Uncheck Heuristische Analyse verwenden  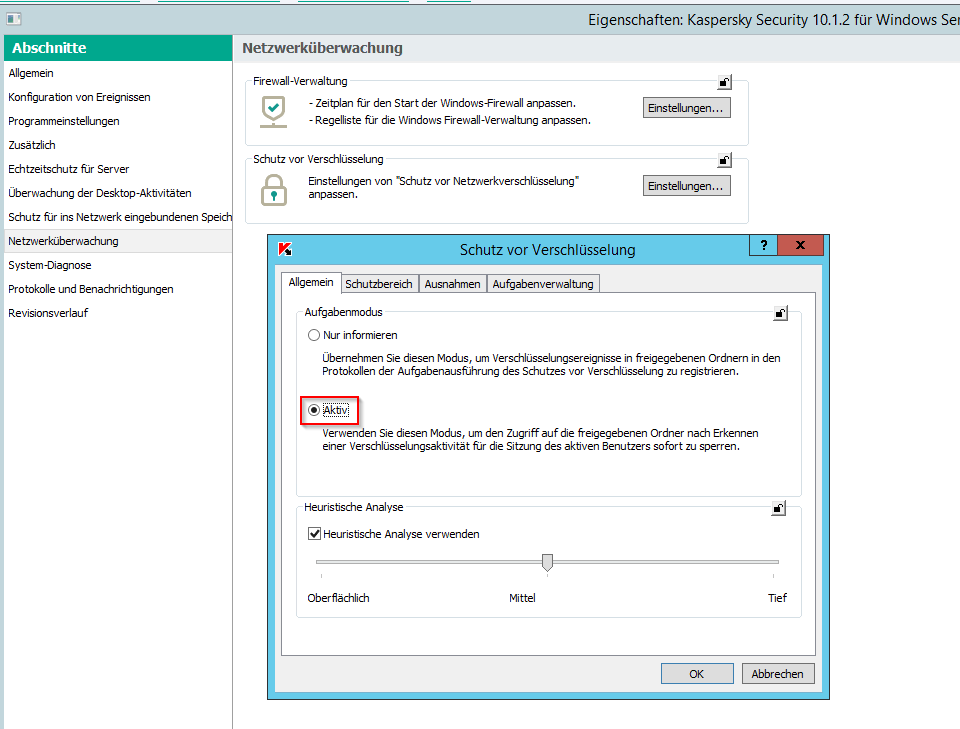(x=314, y=534)
